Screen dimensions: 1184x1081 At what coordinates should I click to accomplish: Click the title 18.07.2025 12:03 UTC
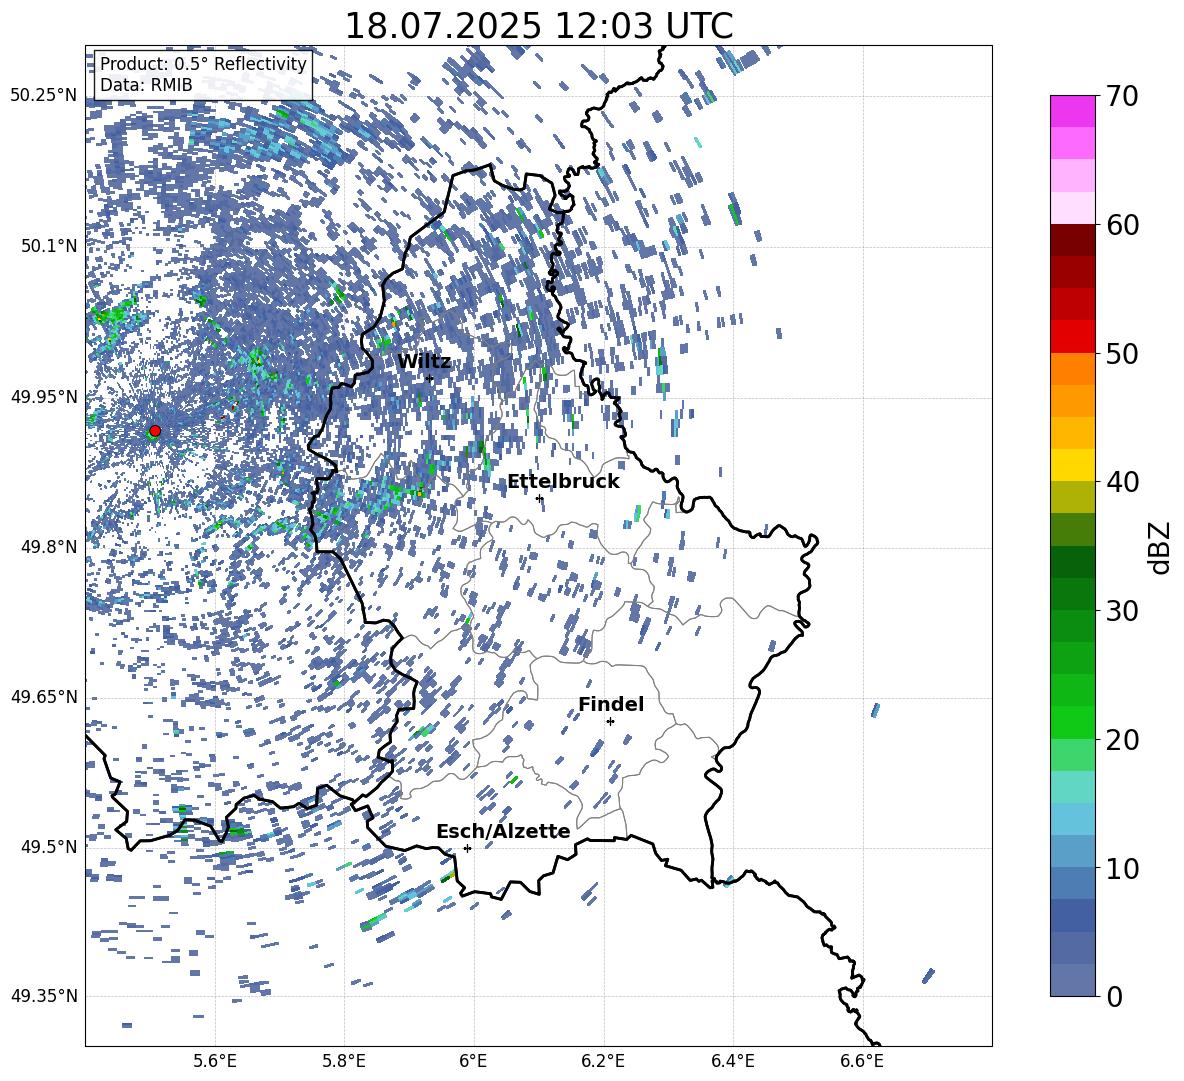click(539, 26)
